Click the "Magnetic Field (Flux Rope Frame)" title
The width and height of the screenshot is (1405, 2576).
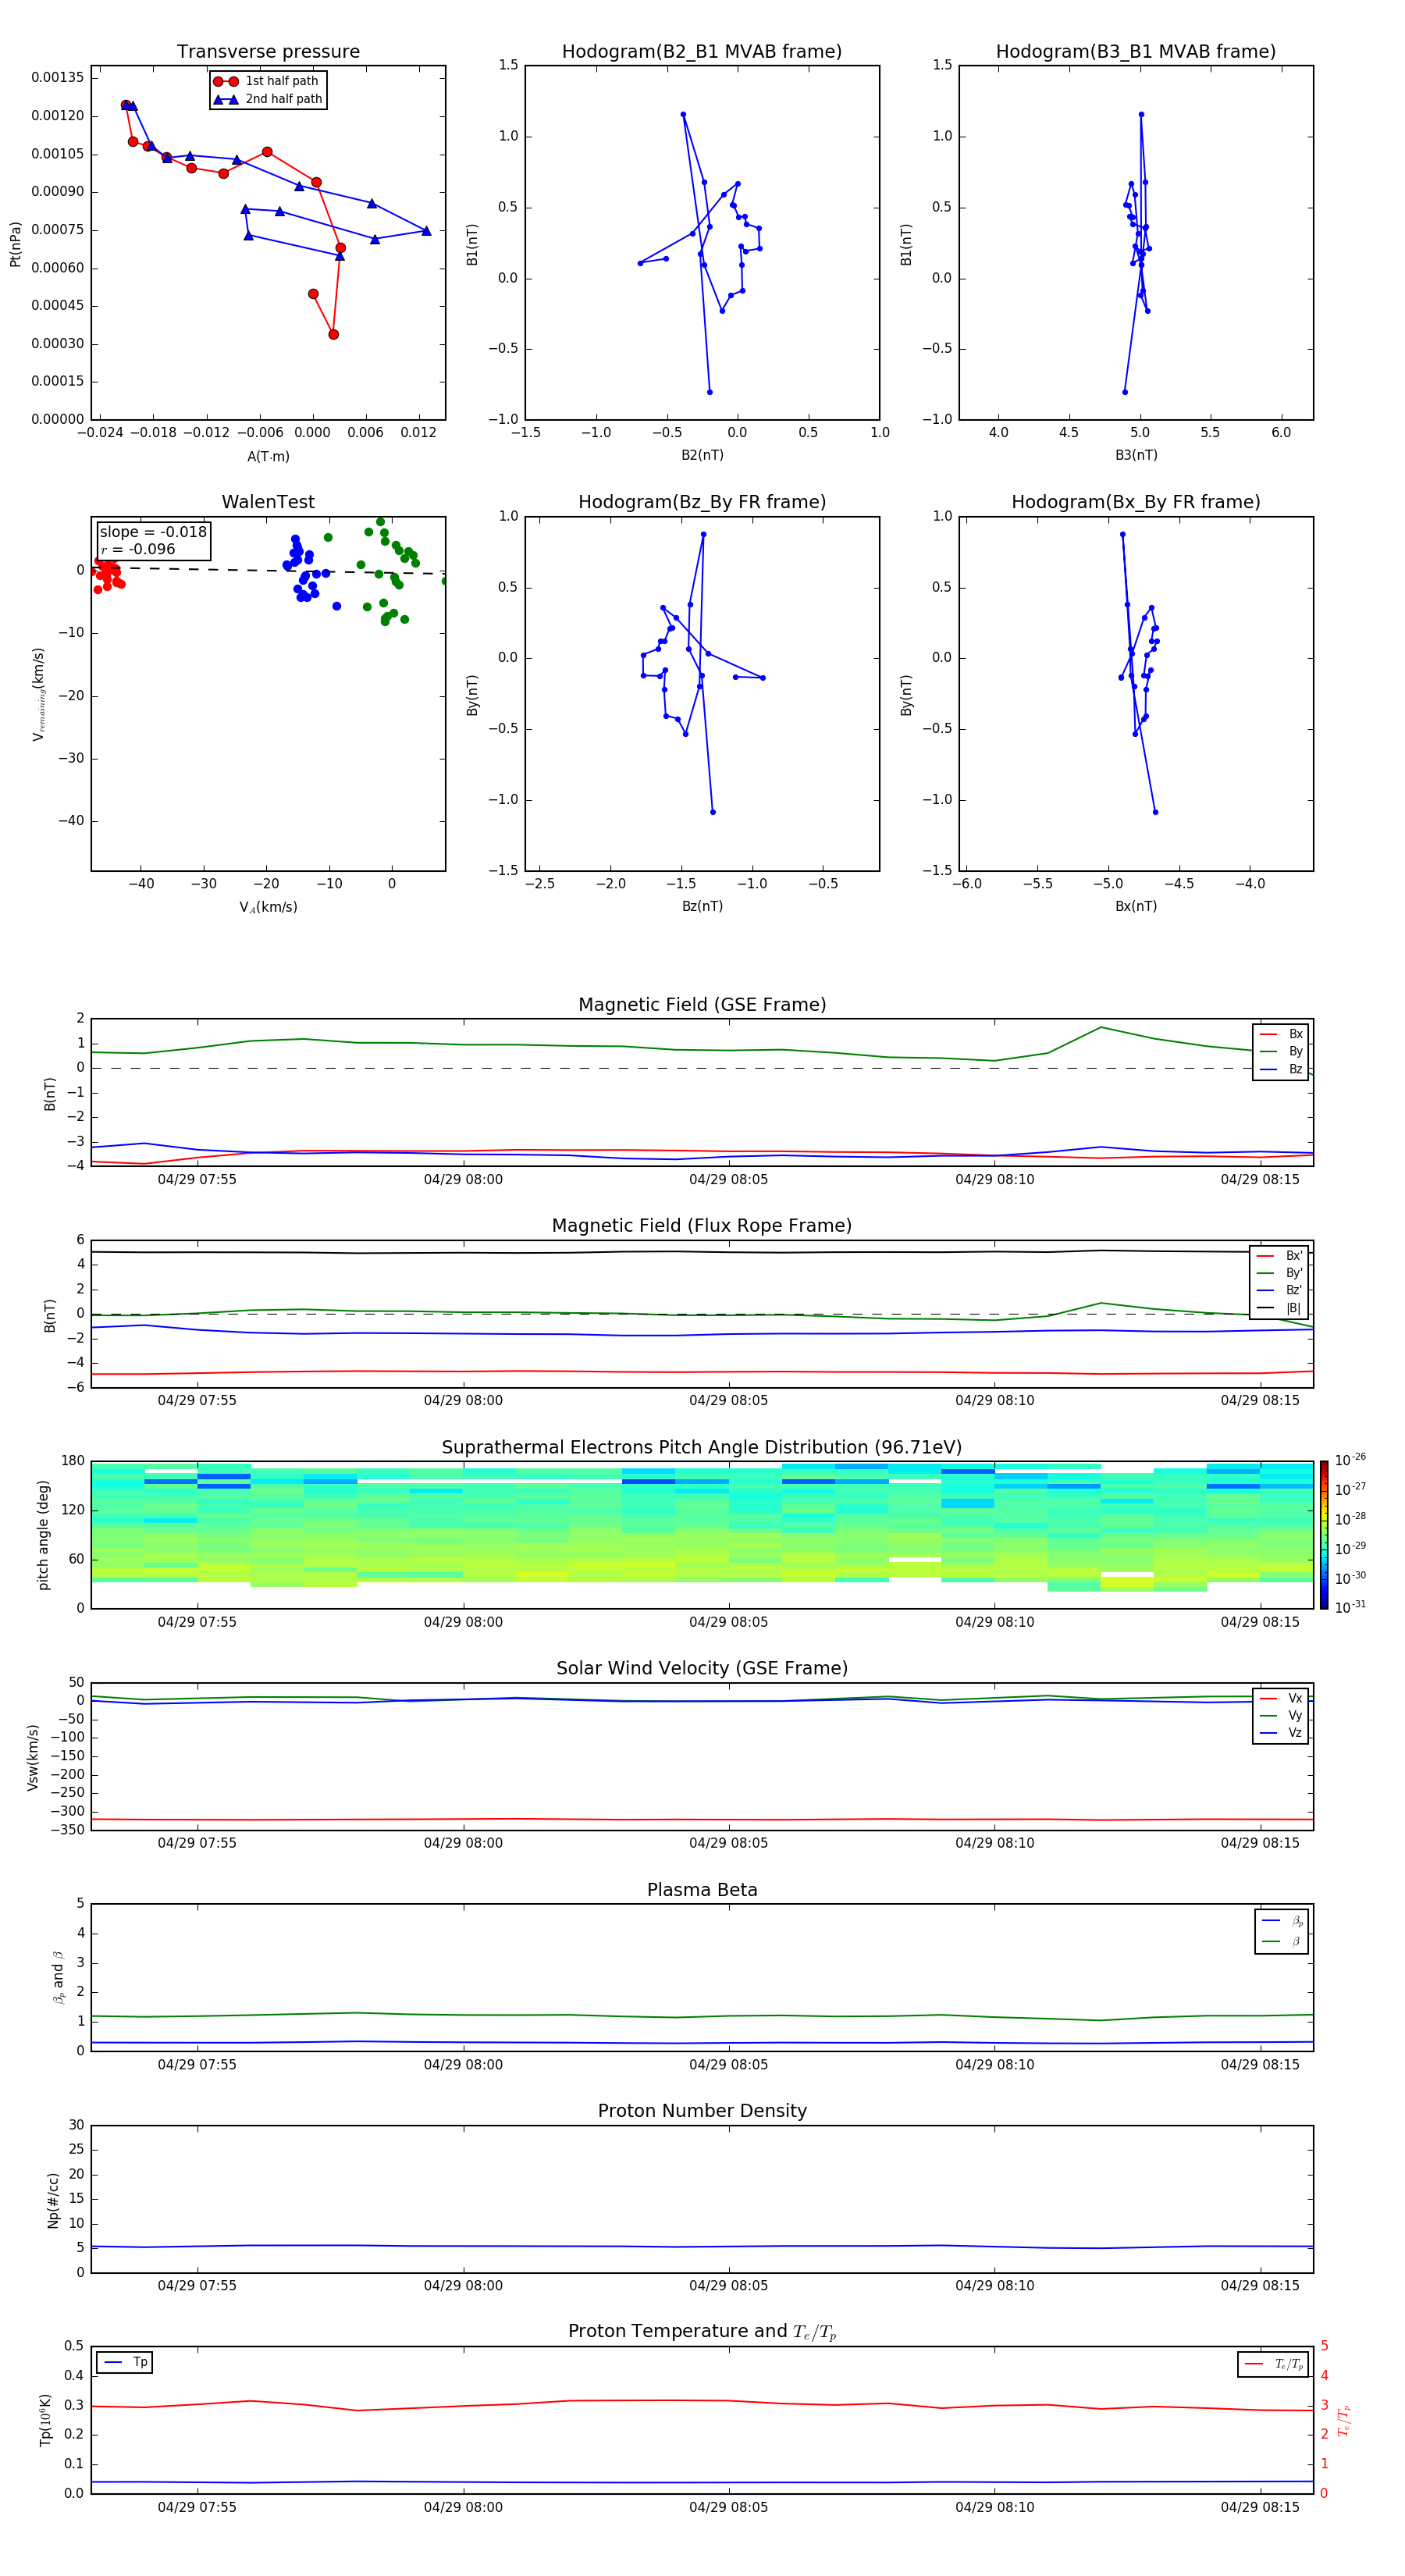(x=702, y=1226)
